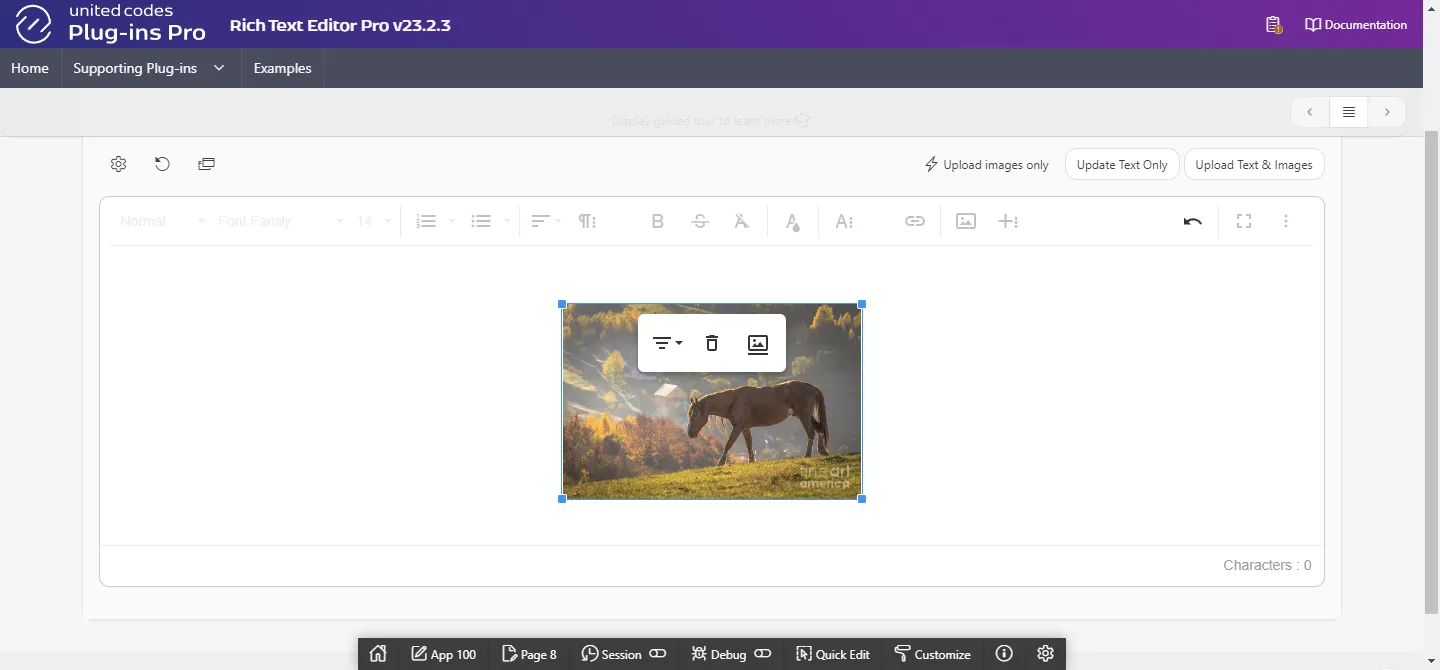Toggle strikethrough formatting
This screenshot has height=670, width=1440.
(x=700, y=221)
